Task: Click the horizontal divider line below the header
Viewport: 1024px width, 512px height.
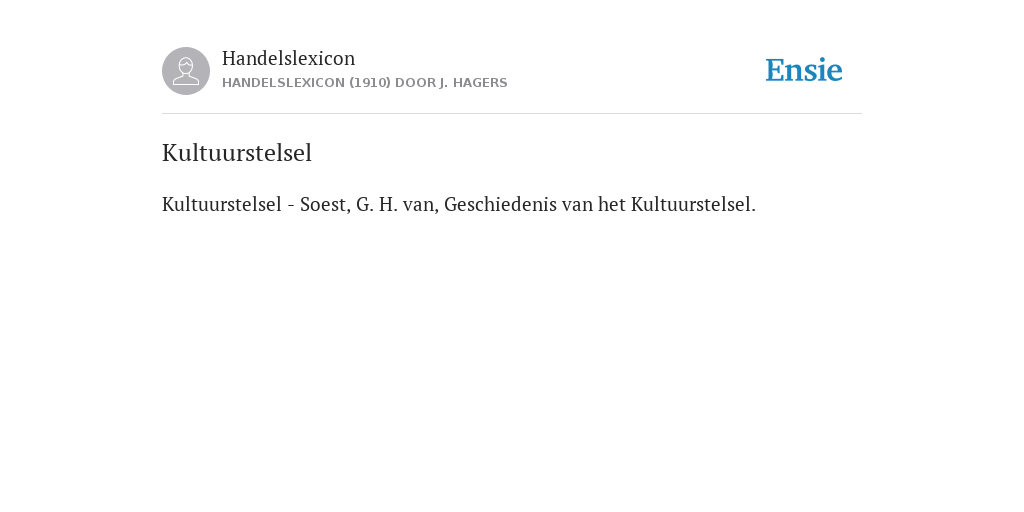Action: point(512,114)
